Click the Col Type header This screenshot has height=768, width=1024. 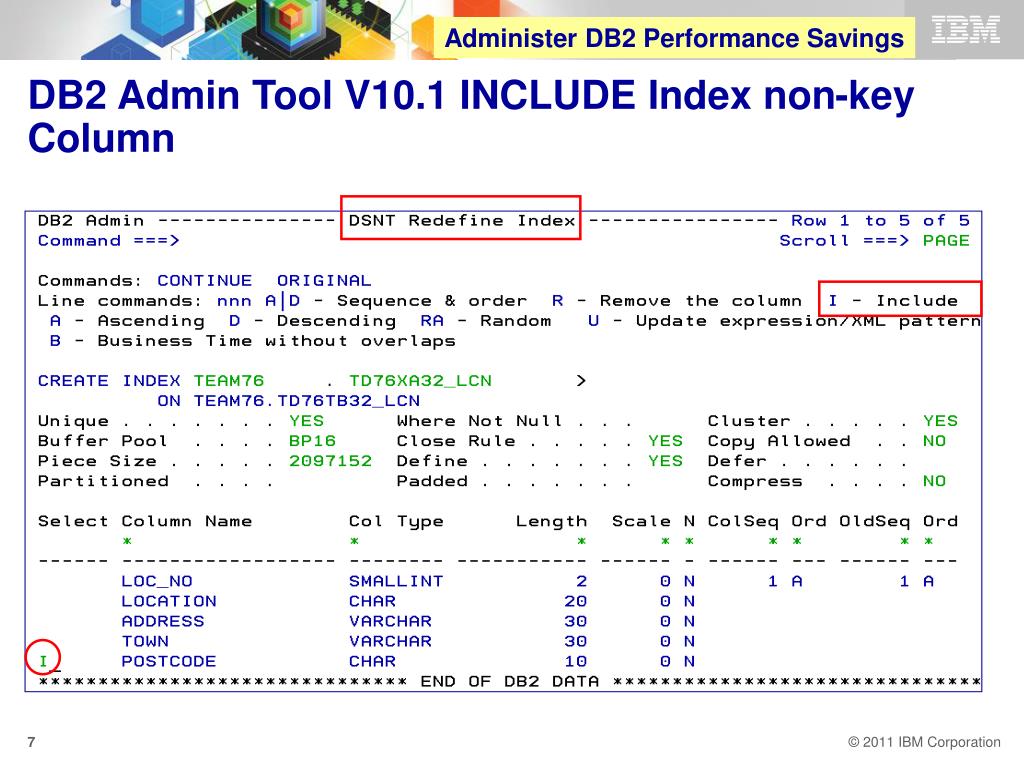[x=396, y=521]
